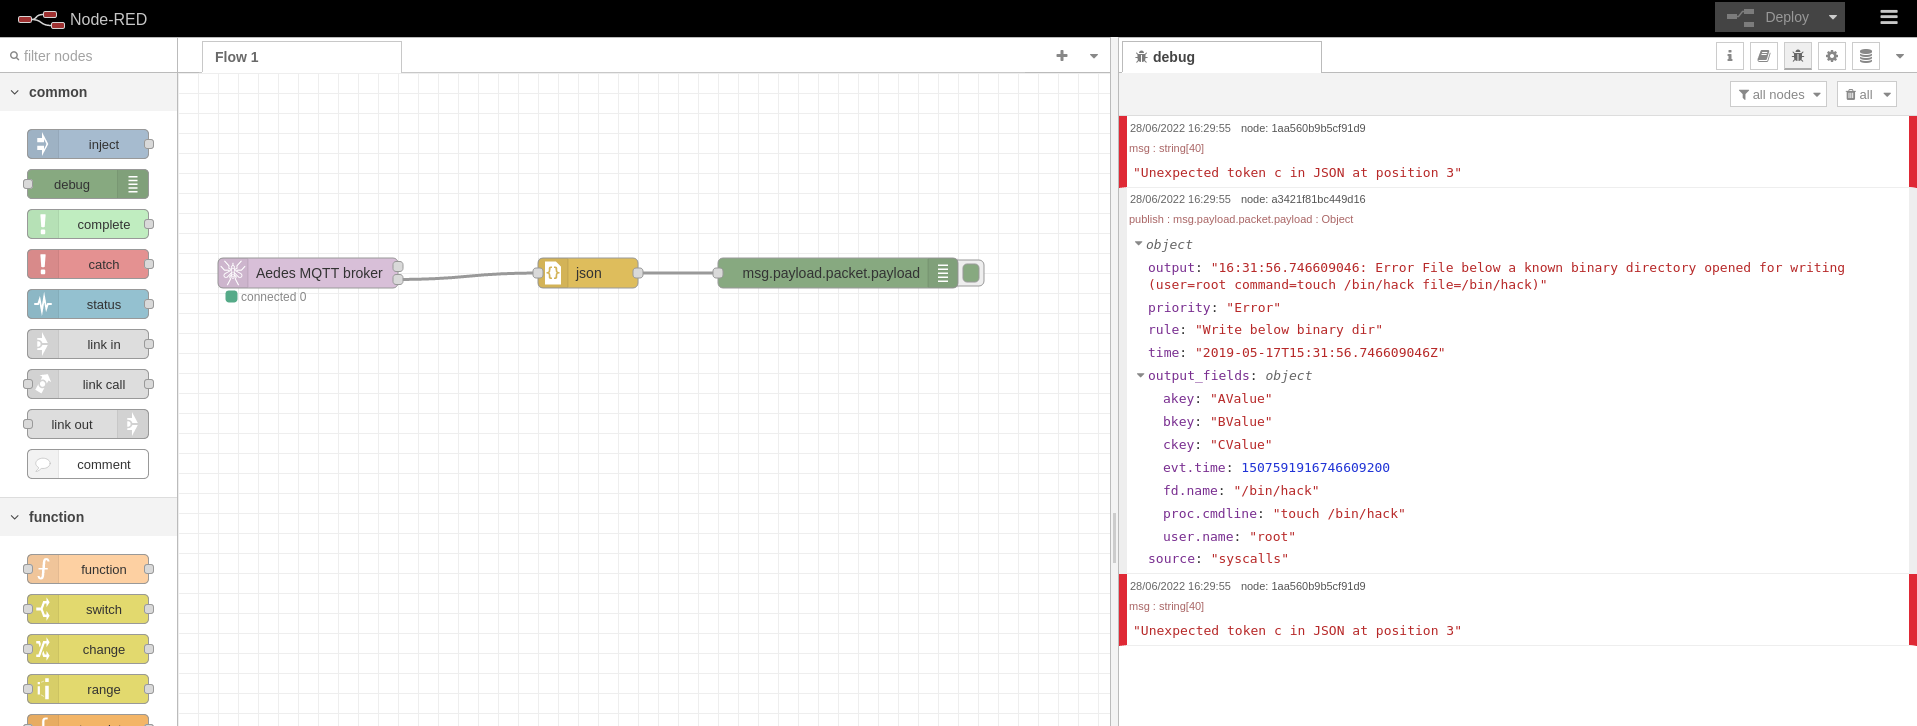Select the debug bug sidebar icon

click(x=1797, y=56)
